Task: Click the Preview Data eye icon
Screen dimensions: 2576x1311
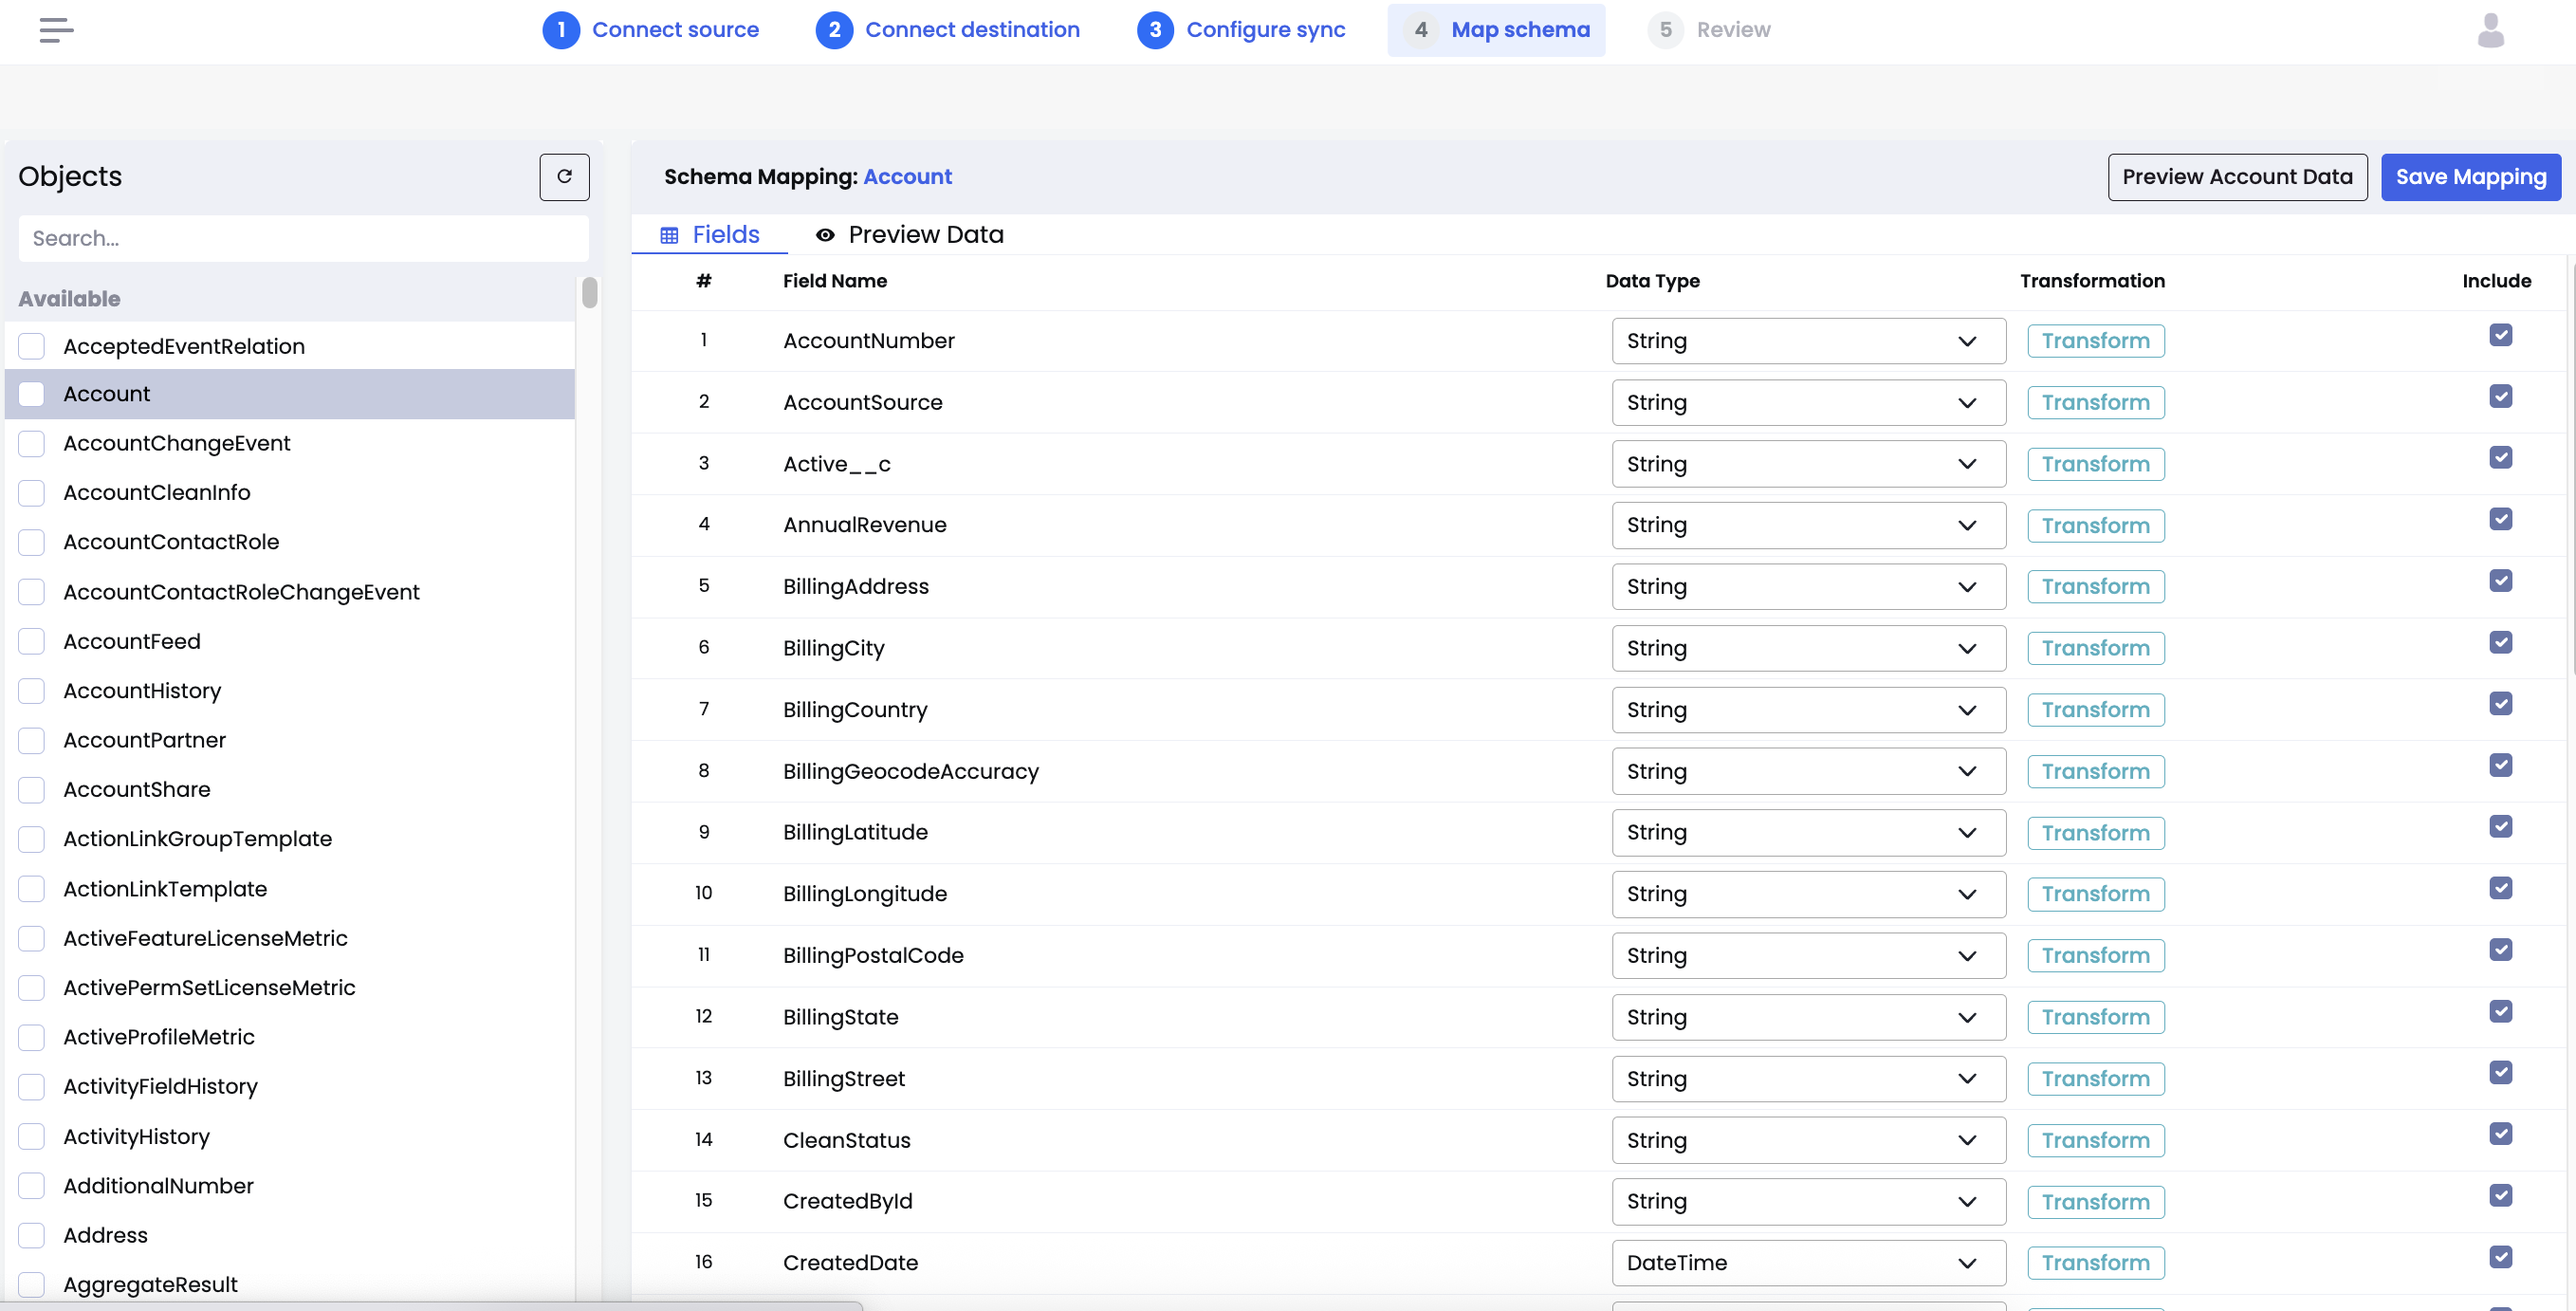Action: pyautogui.click(x=825, y=235)
